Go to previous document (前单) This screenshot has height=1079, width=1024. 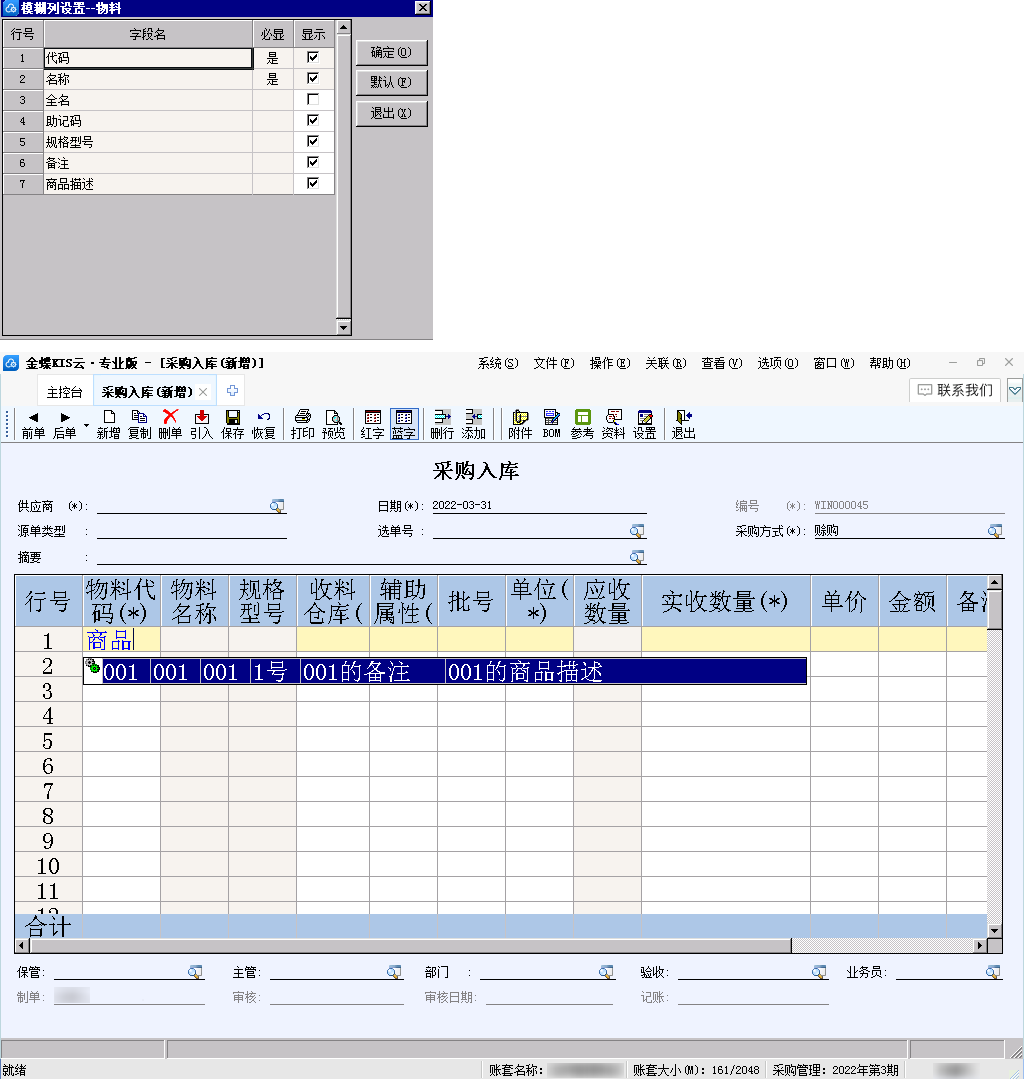point(33,424)
